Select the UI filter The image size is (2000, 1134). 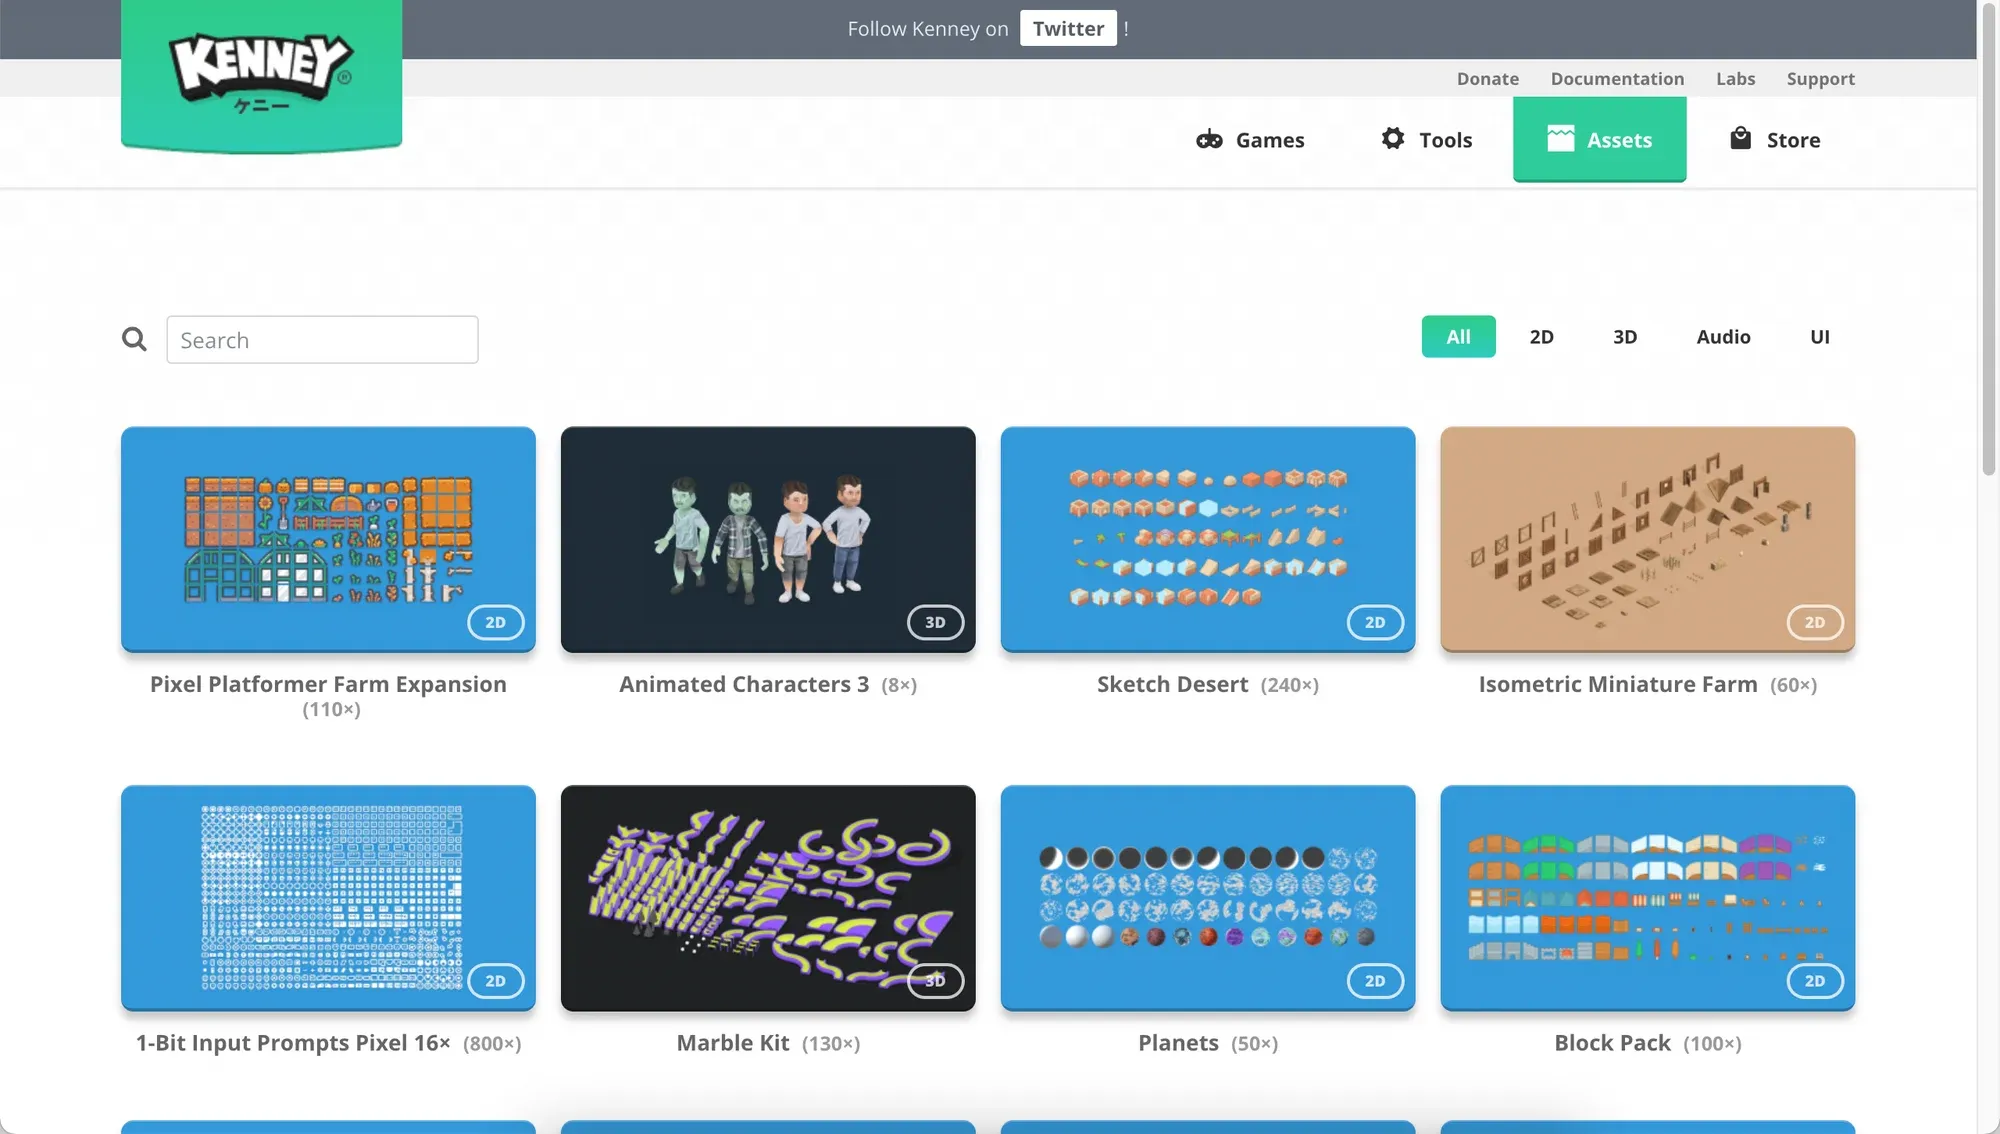pyautogui.click(x=1819, y=337)
